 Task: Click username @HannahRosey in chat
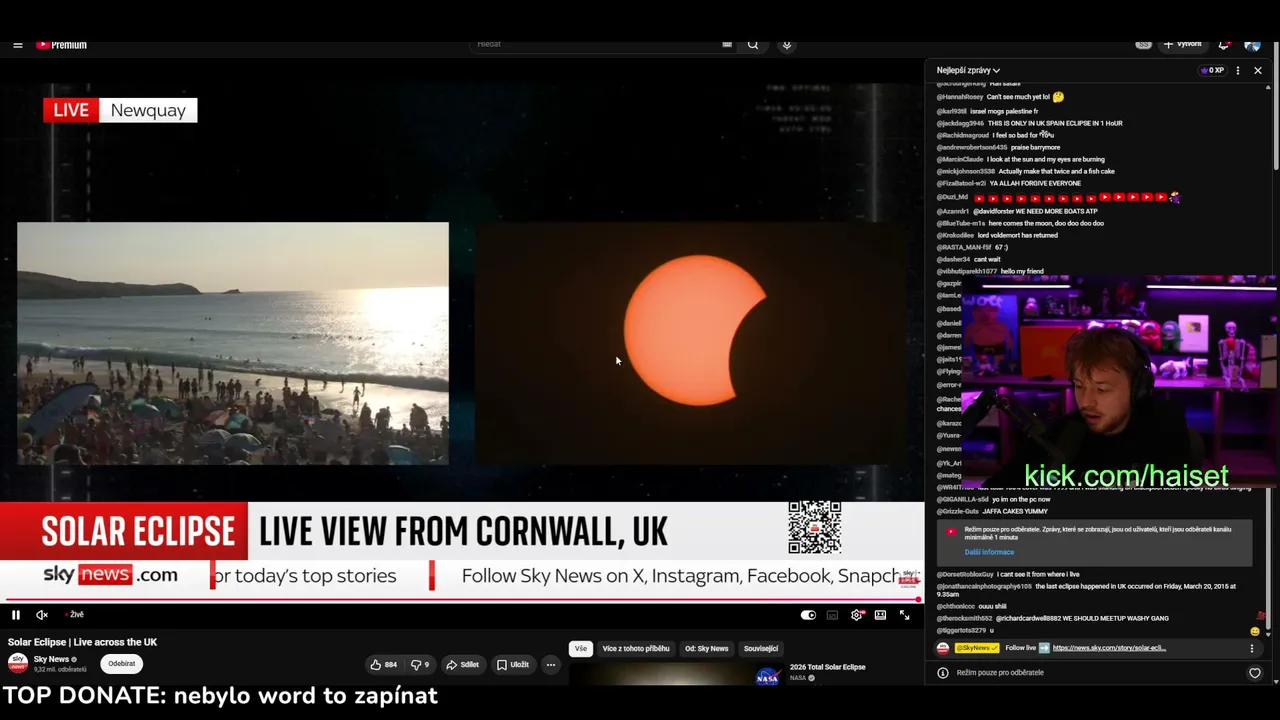pyautogui.click(x=960, y=97)
